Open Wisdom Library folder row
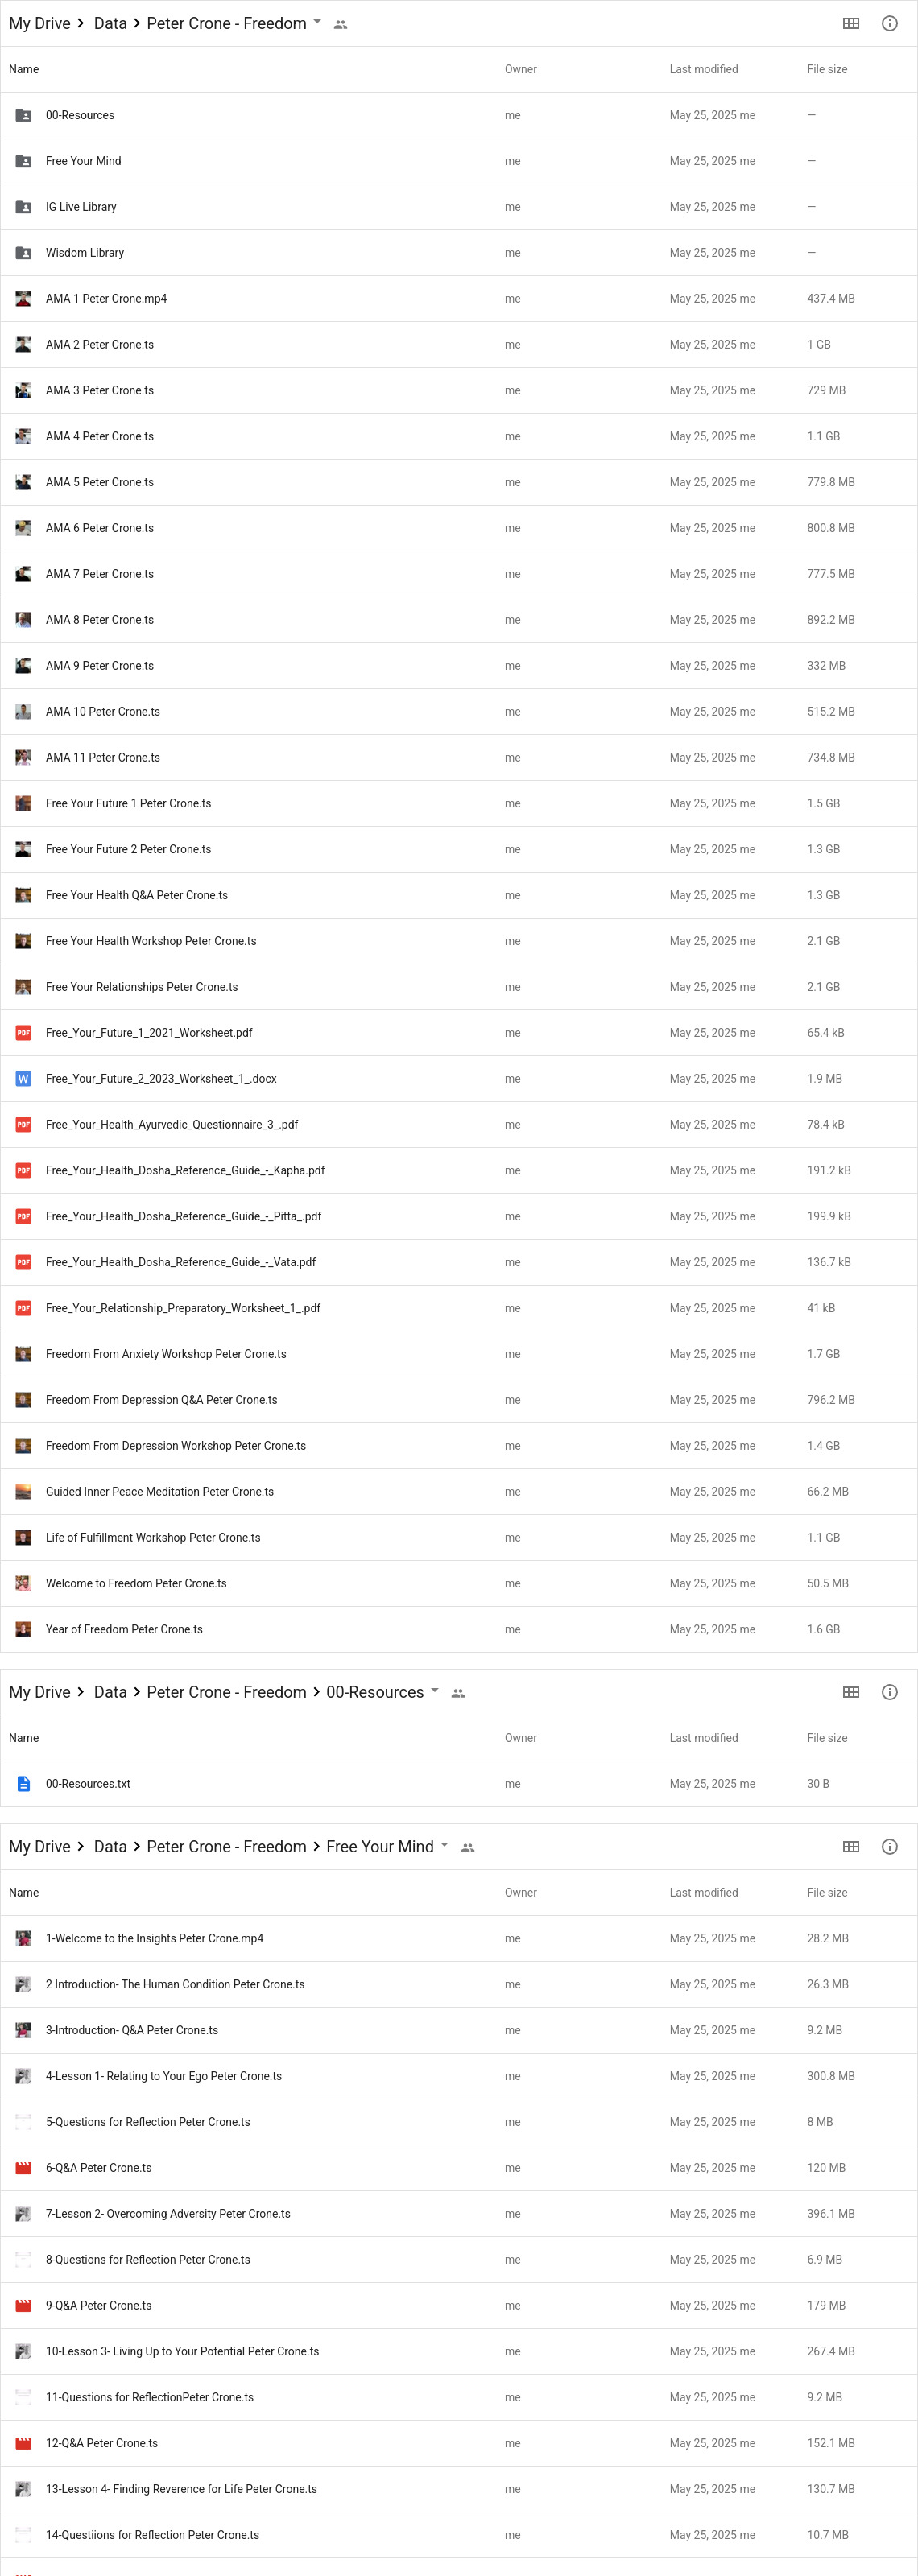Screen dimensions: 918x2576 (85, 253)
